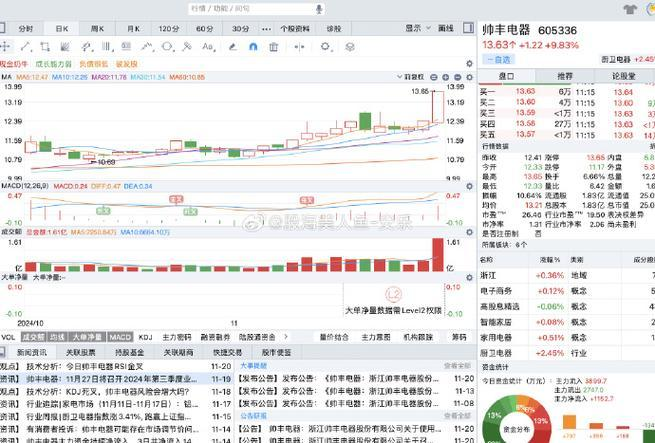Open the 持股基金 tab
This screenshot has width=655, height=443.
(129, 352)
